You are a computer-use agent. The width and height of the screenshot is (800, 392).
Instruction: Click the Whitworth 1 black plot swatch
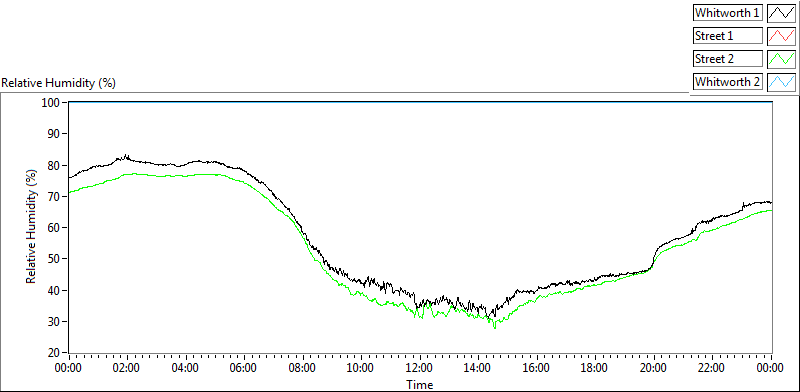click(x=781, y=13)
